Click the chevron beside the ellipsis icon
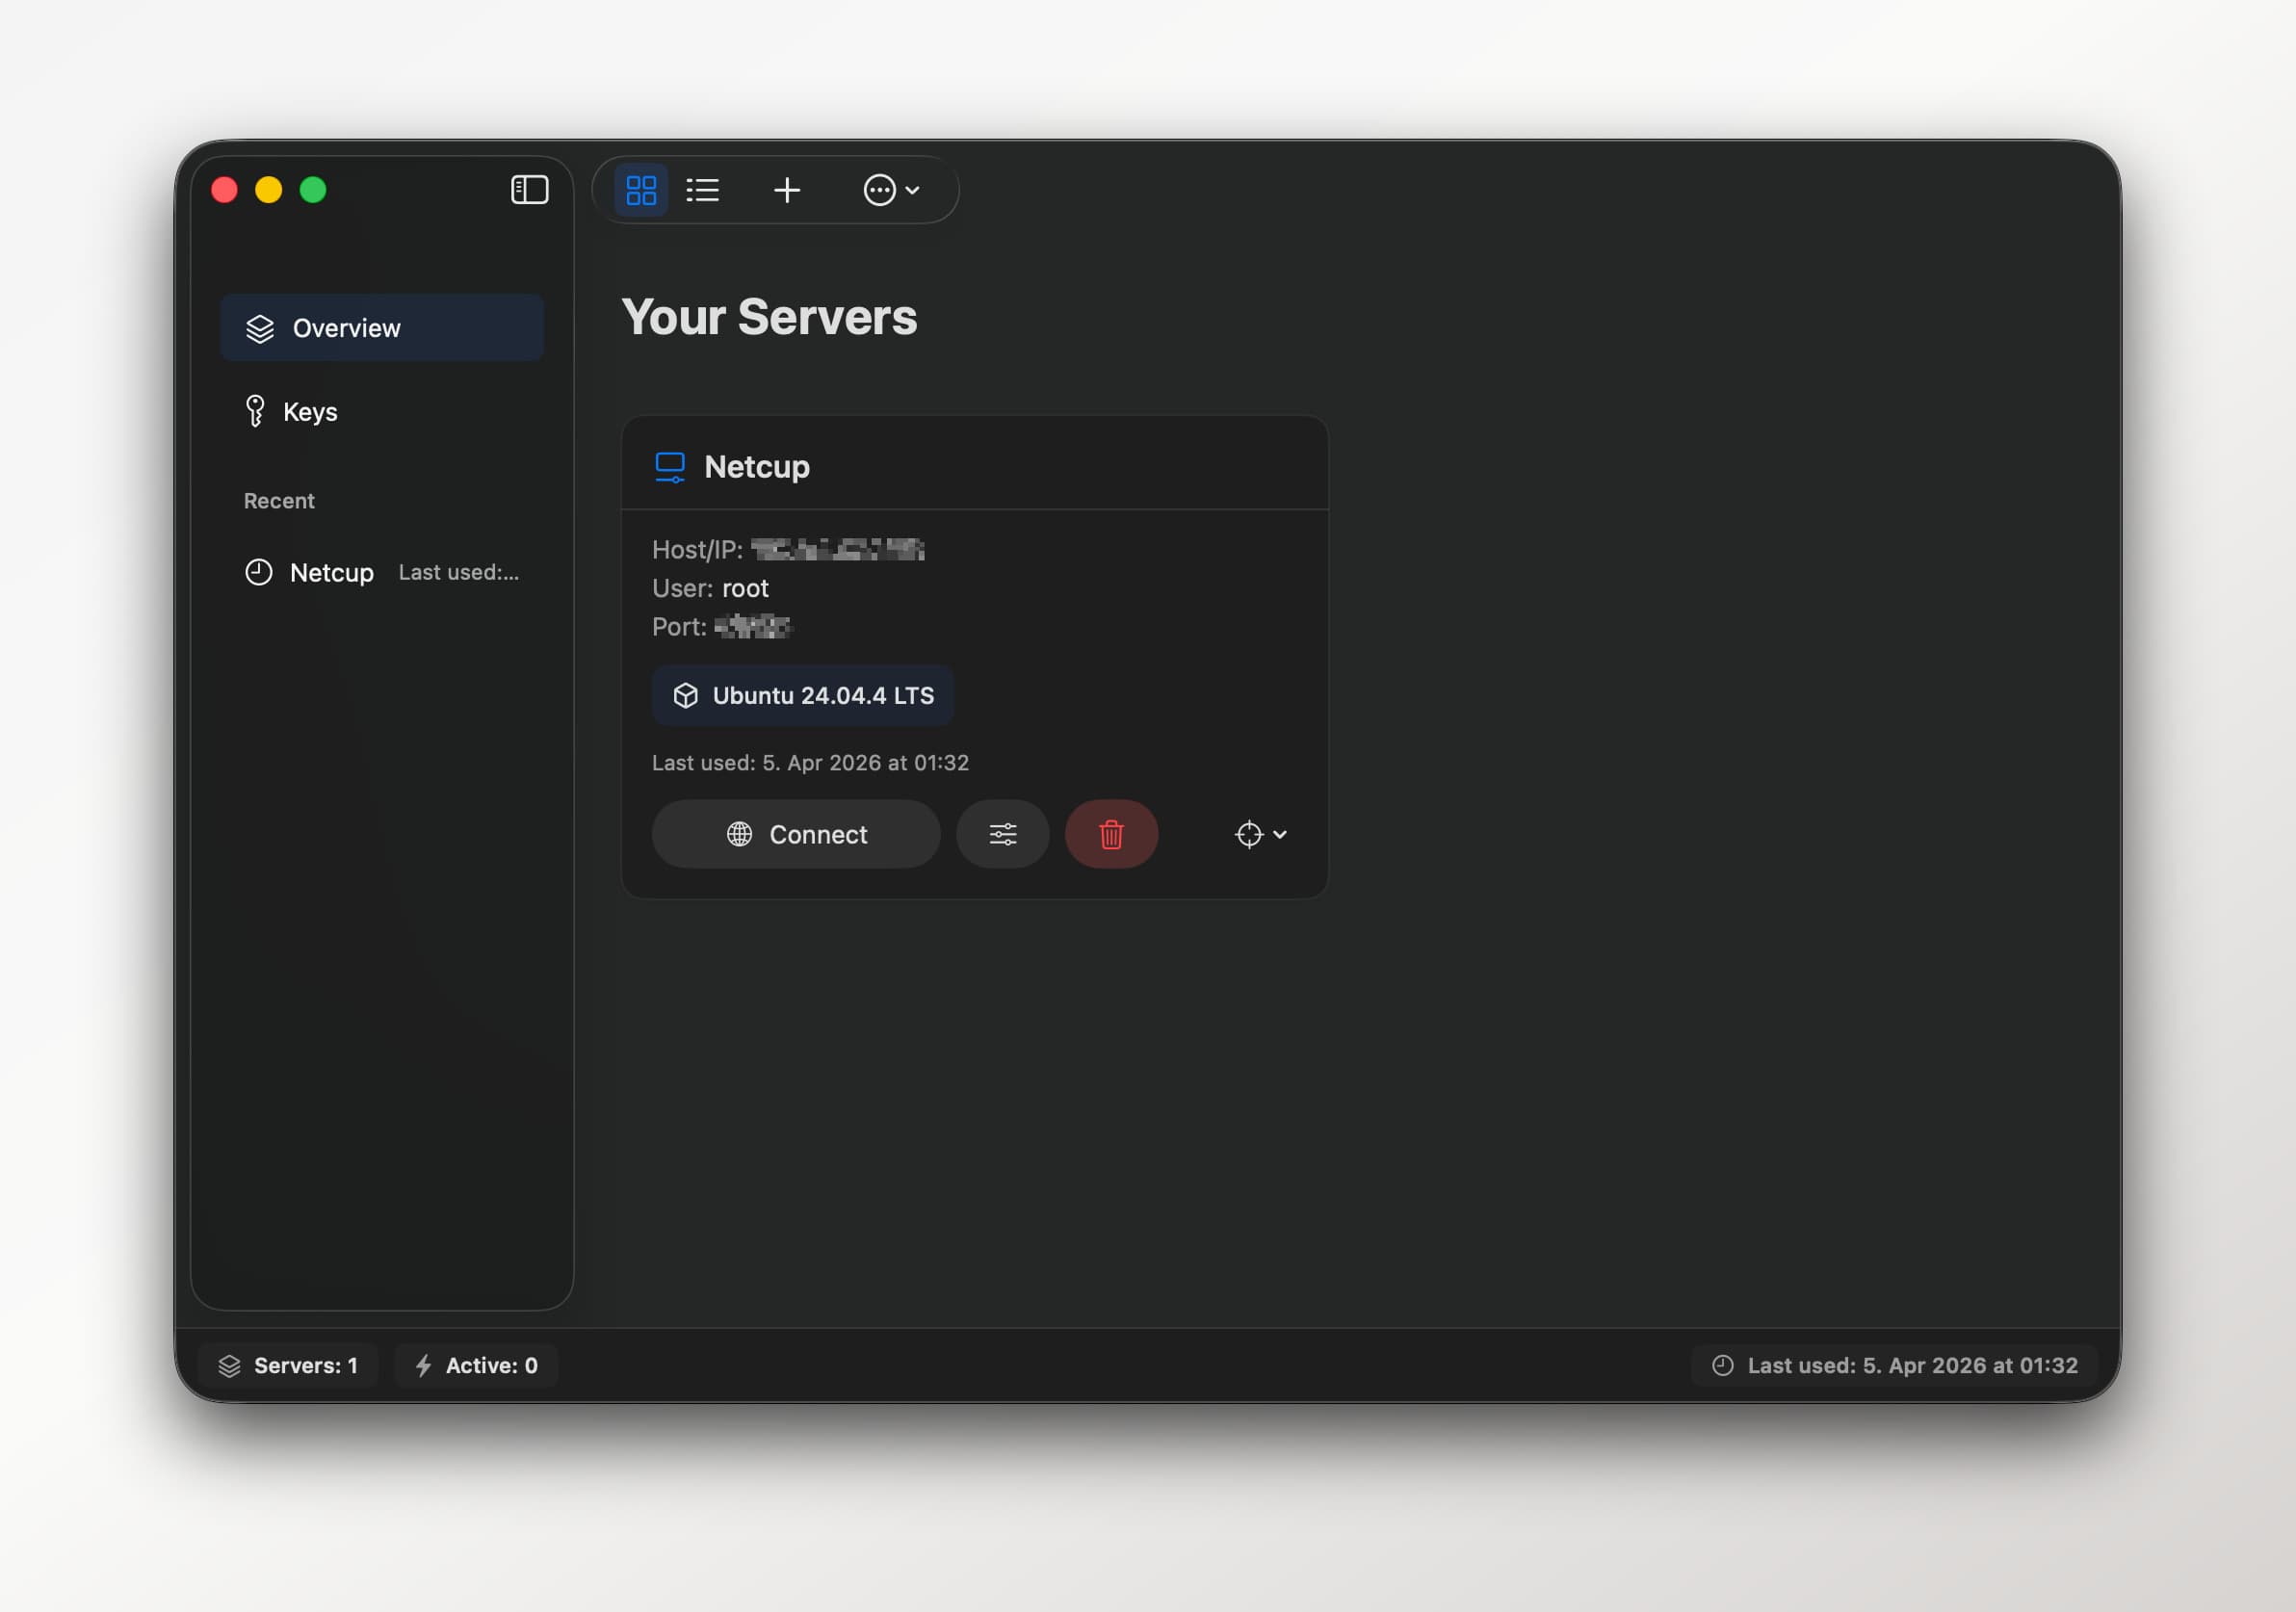 pos(912,190)
